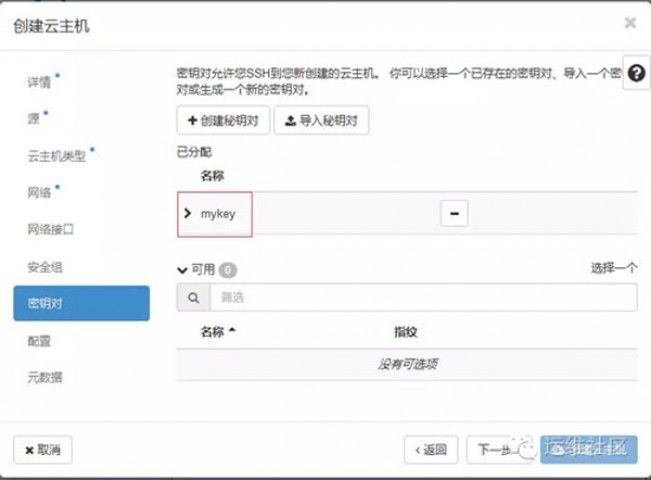The height and width of the screenshot is (480, 651).
Task: Open the 元数据 tab
Action: coord(44,377)
